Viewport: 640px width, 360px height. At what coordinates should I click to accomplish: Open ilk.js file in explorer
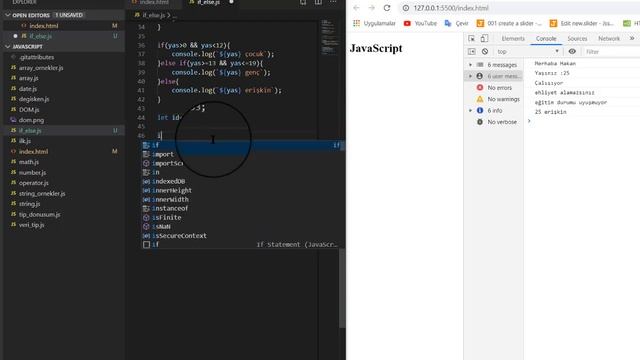[x=25, y=141]
